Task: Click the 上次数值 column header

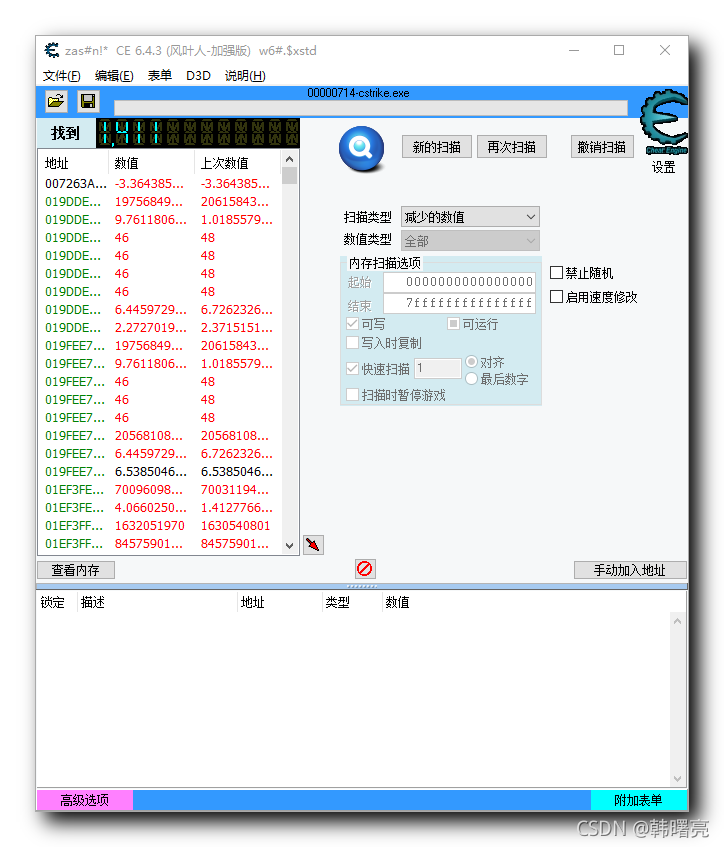Action: (238, 163)
